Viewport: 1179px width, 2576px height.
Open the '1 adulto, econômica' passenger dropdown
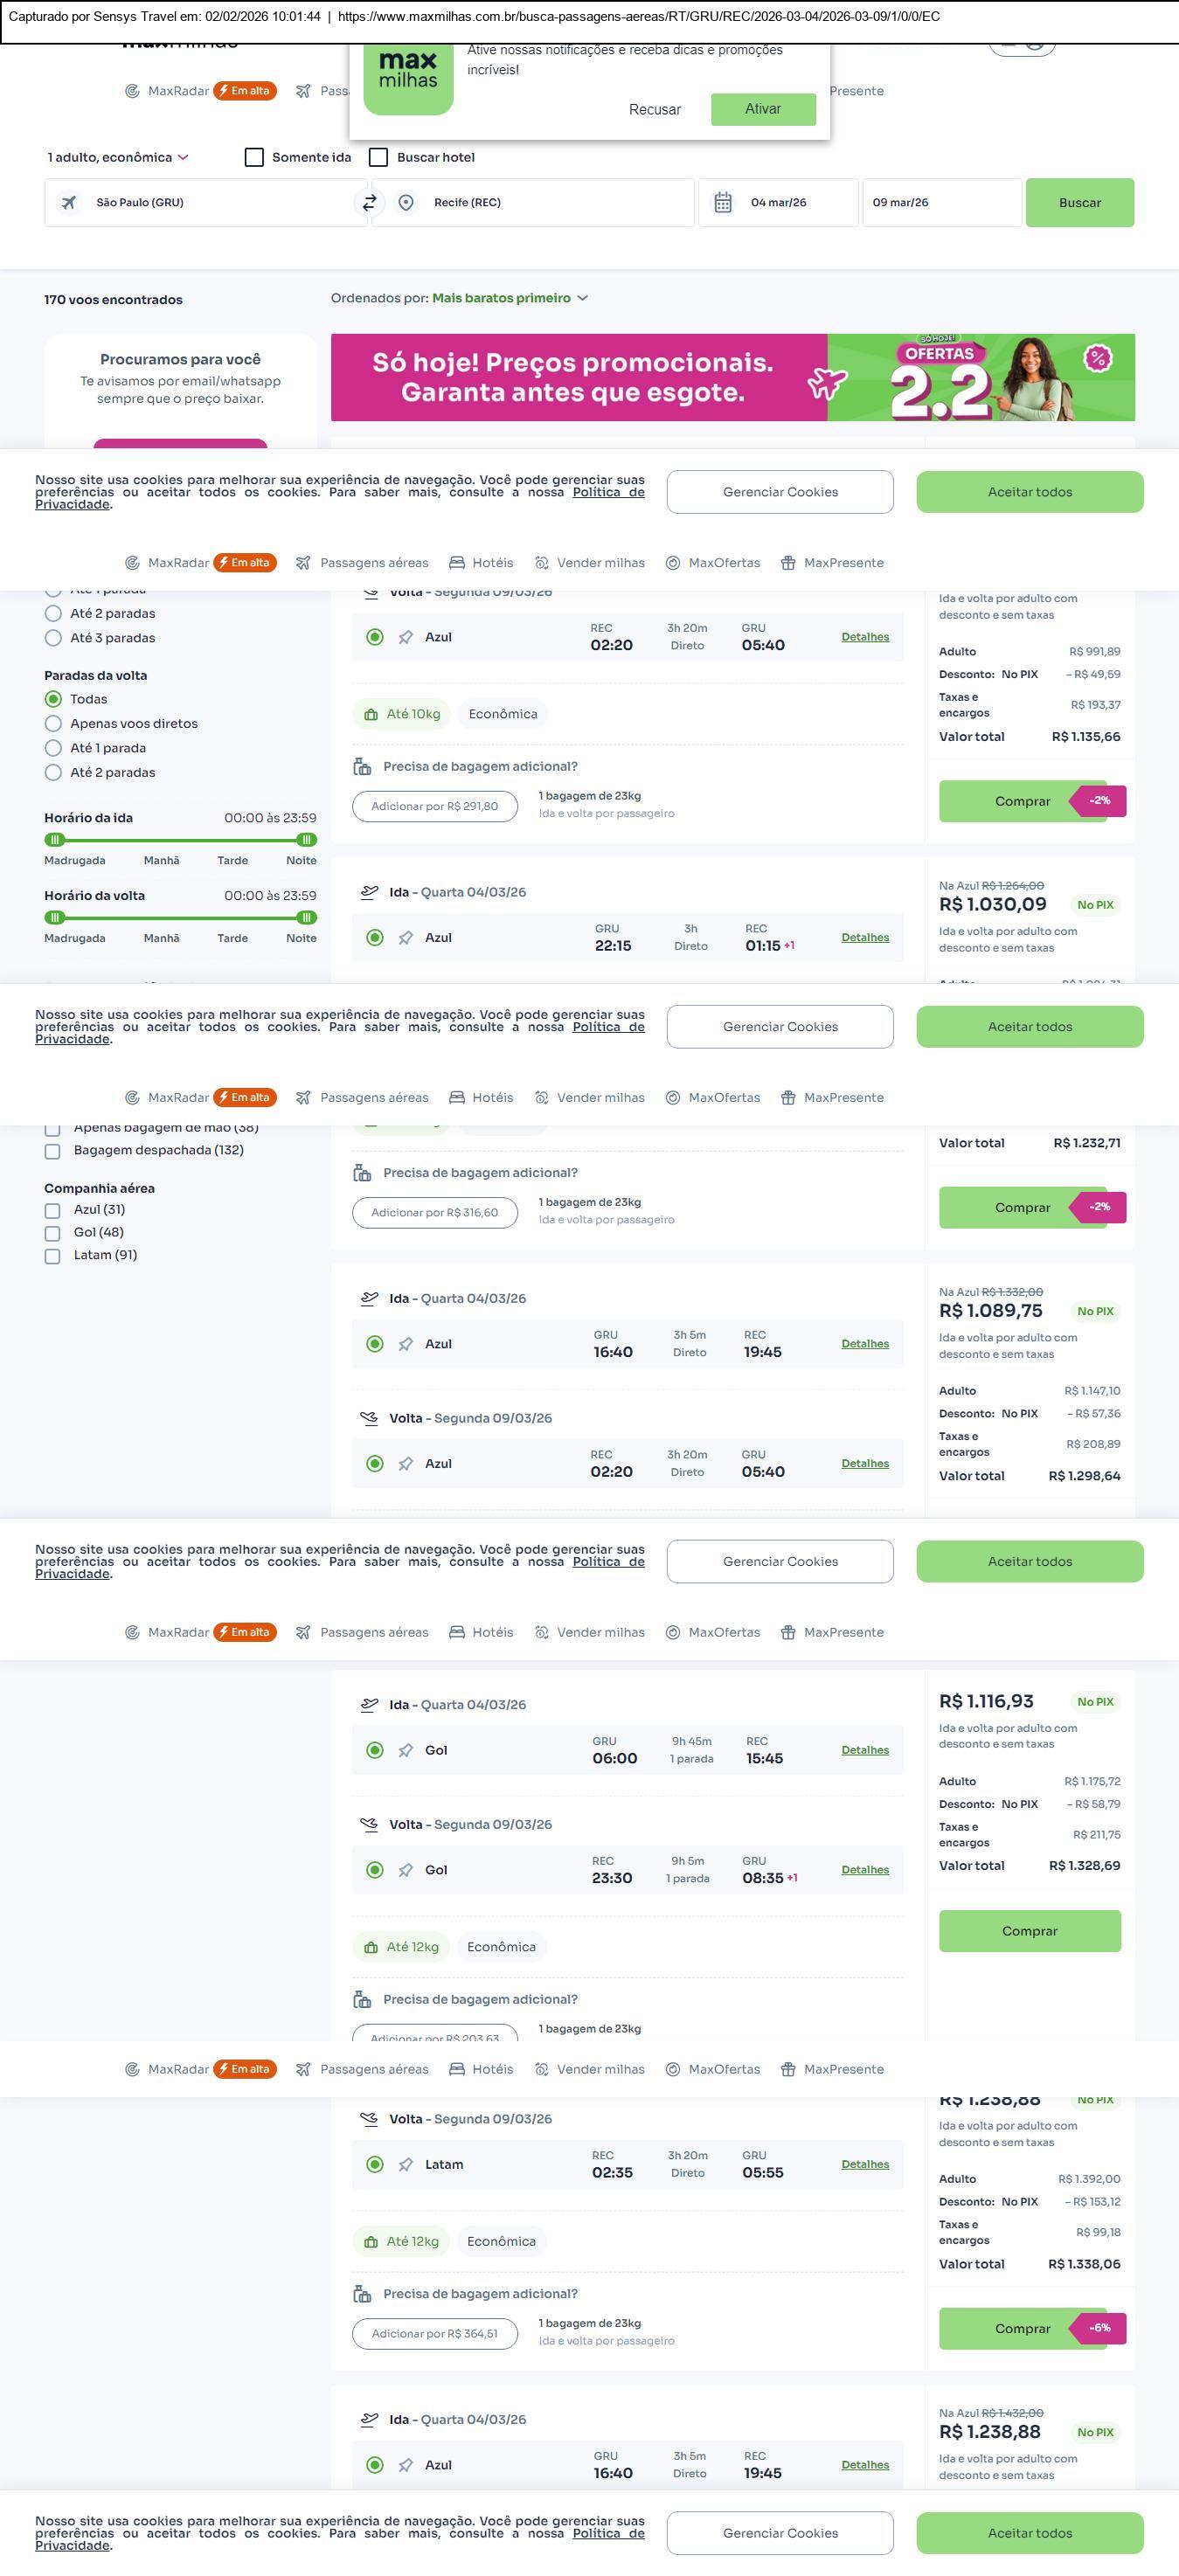(118, 158)
